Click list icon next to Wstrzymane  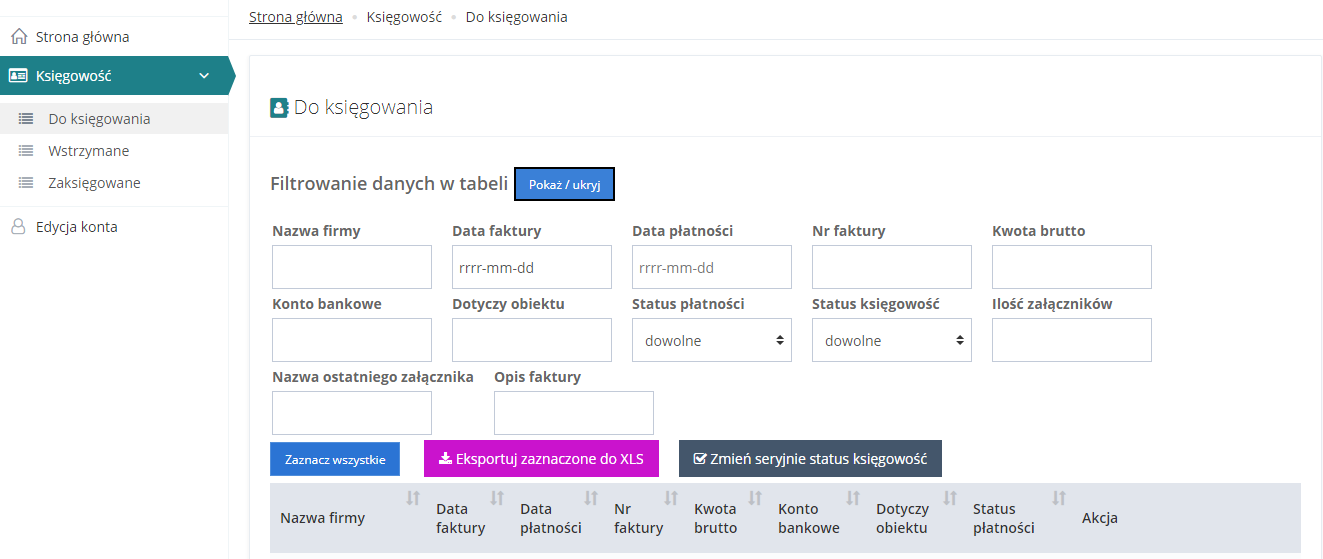26,151
